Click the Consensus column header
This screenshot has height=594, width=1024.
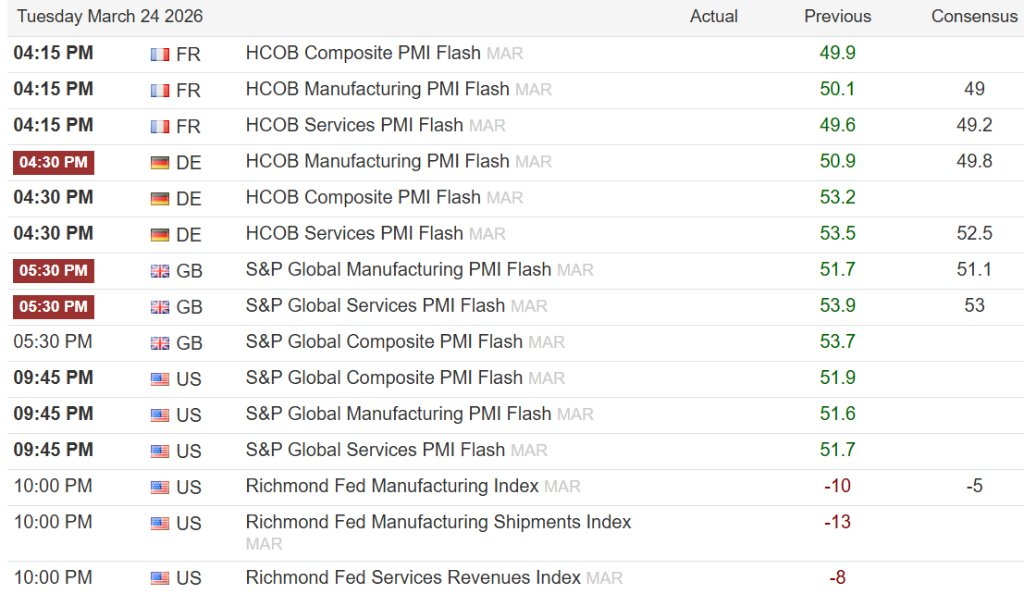[x=974, y=17]
